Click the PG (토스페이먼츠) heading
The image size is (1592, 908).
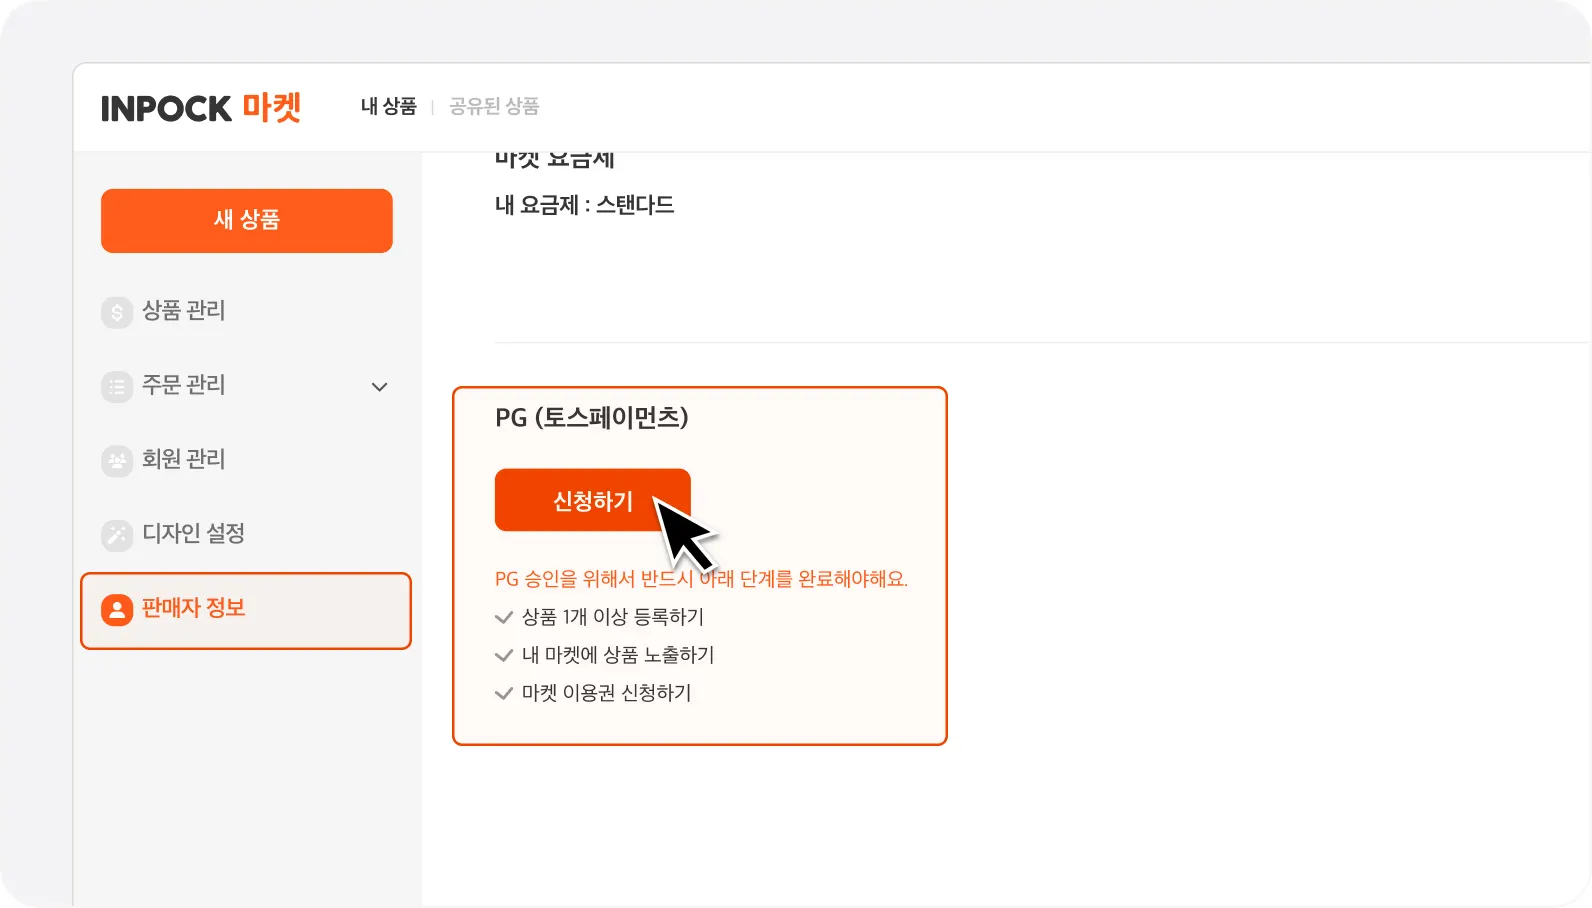click(x=592, y=417)
